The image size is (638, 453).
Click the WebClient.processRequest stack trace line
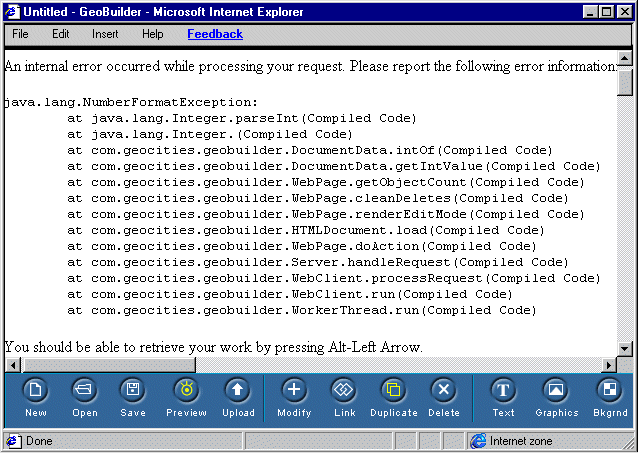click(334, 278)
